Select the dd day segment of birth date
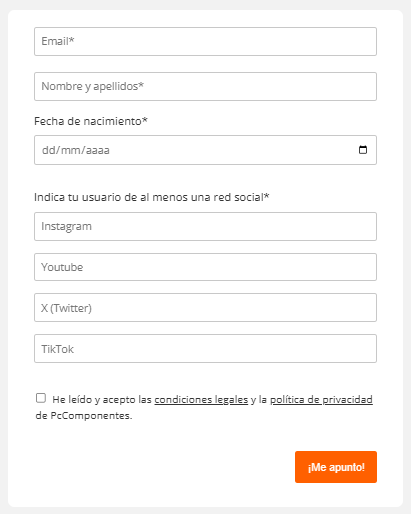 point(48,150)
